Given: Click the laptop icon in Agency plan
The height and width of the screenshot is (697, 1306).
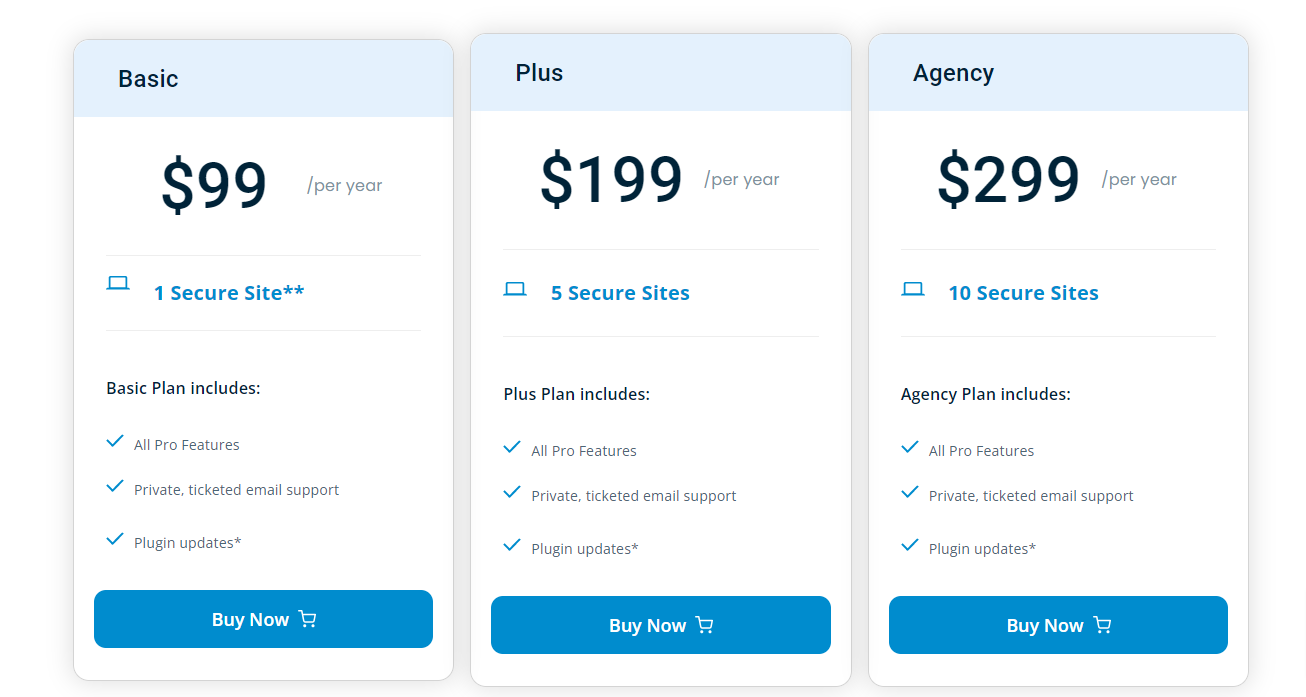Looking at the screenshot, I should pyautogui.click(x=913, y=289).
